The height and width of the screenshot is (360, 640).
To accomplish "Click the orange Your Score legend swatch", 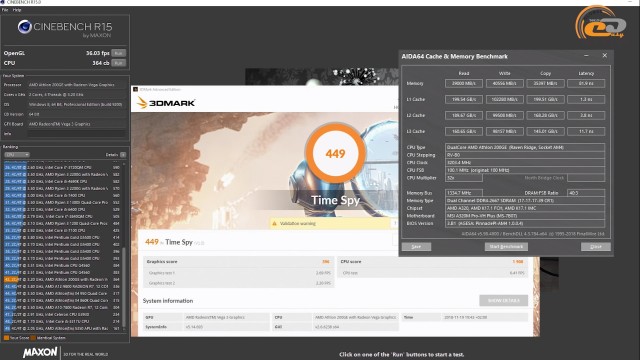I will (6, 338).
